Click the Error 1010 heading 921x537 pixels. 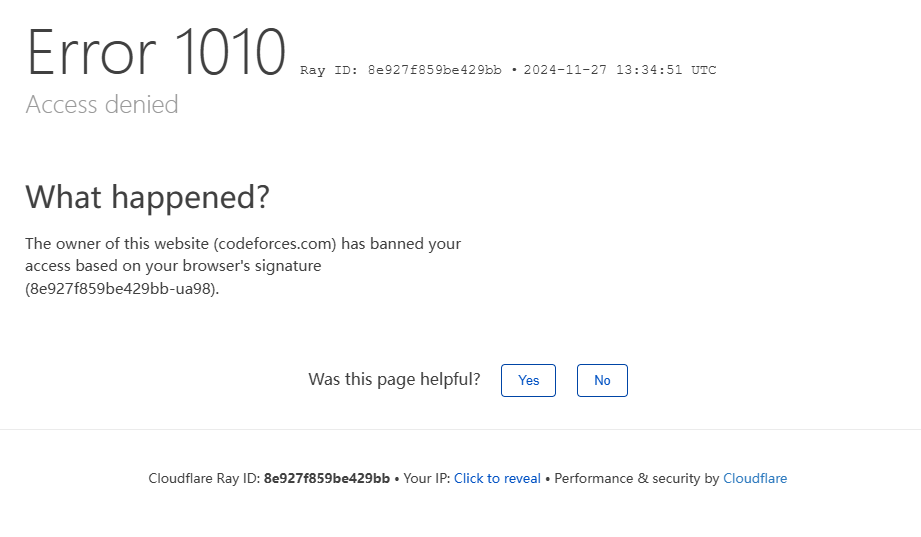pyautogui.click(x=156, y=52)
